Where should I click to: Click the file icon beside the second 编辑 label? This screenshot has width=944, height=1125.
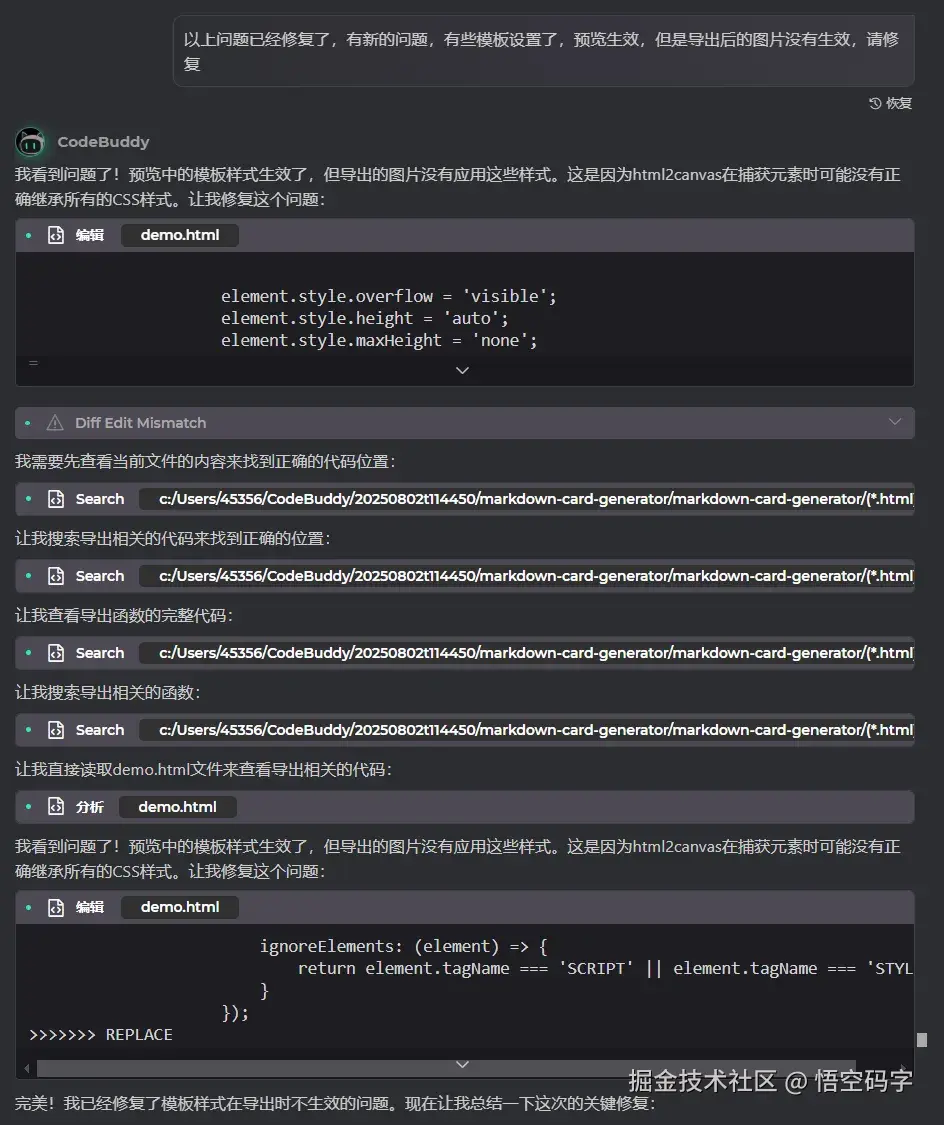click(56, 906)
